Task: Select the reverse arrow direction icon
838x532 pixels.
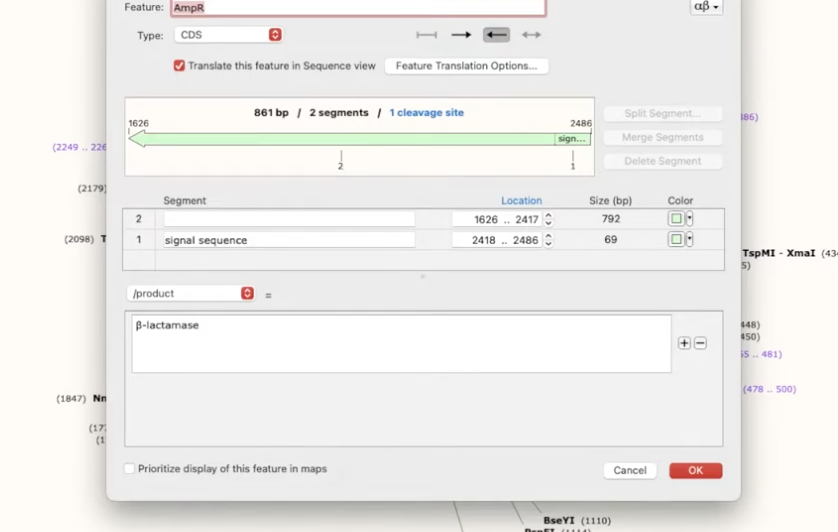Action: pos(496,35)
